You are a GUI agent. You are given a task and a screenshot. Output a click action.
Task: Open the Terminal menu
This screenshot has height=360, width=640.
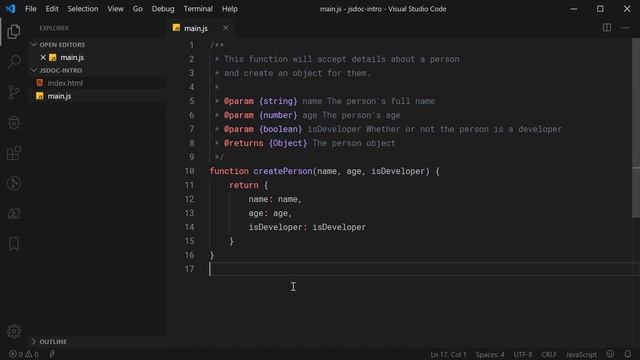(x=198, y=9)
